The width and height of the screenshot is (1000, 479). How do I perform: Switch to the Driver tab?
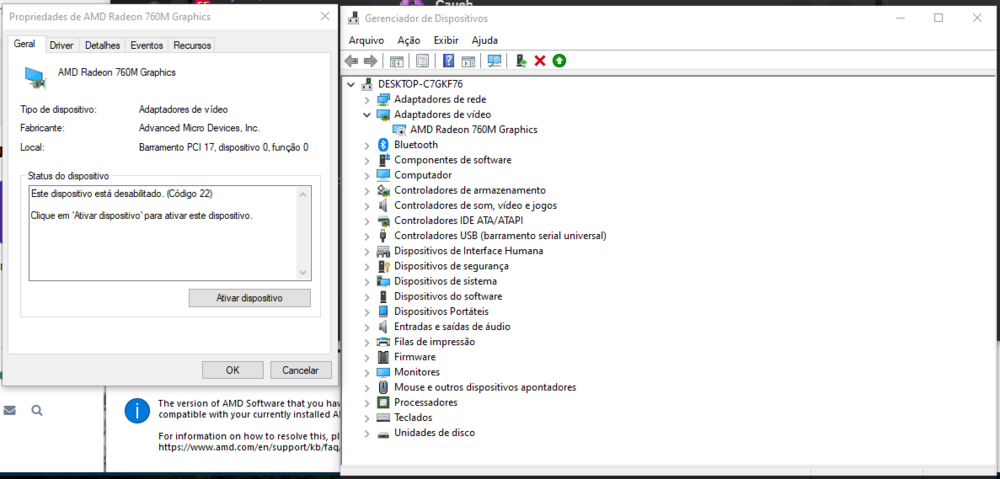coord(61,45)
